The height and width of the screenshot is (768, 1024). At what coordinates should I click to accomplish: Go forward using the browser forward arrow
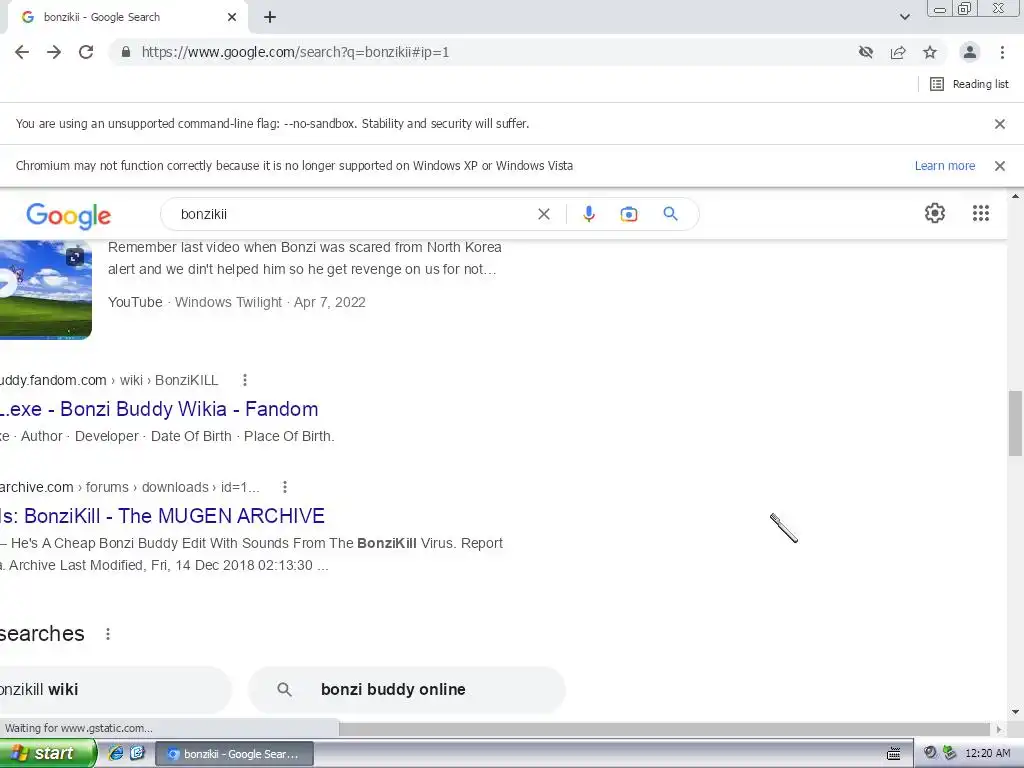pyautogui.click(x=54, y=52)
